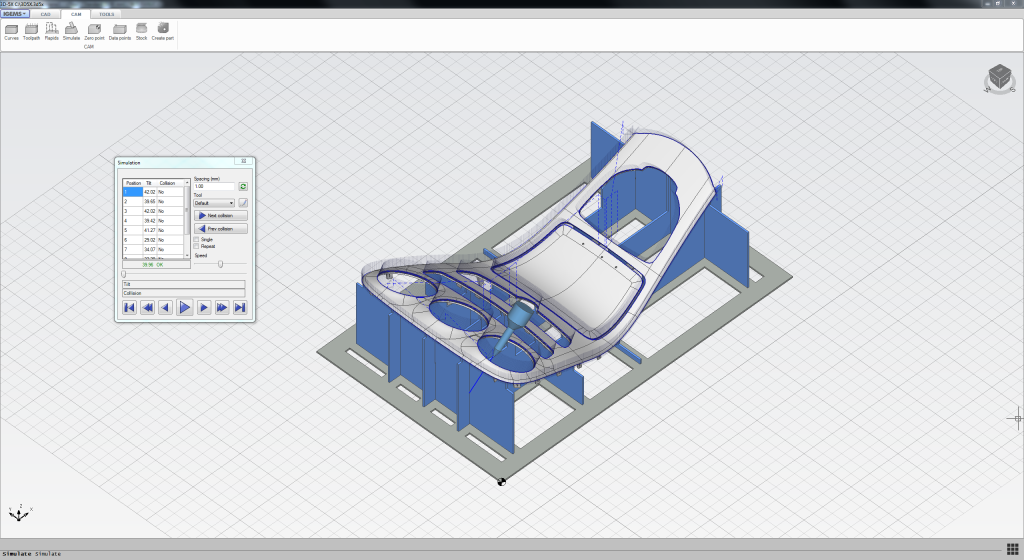This screenshot has height=560, width=1024.
Task: Select position row 6 with tilt 29.02
Action: (153, 240)
